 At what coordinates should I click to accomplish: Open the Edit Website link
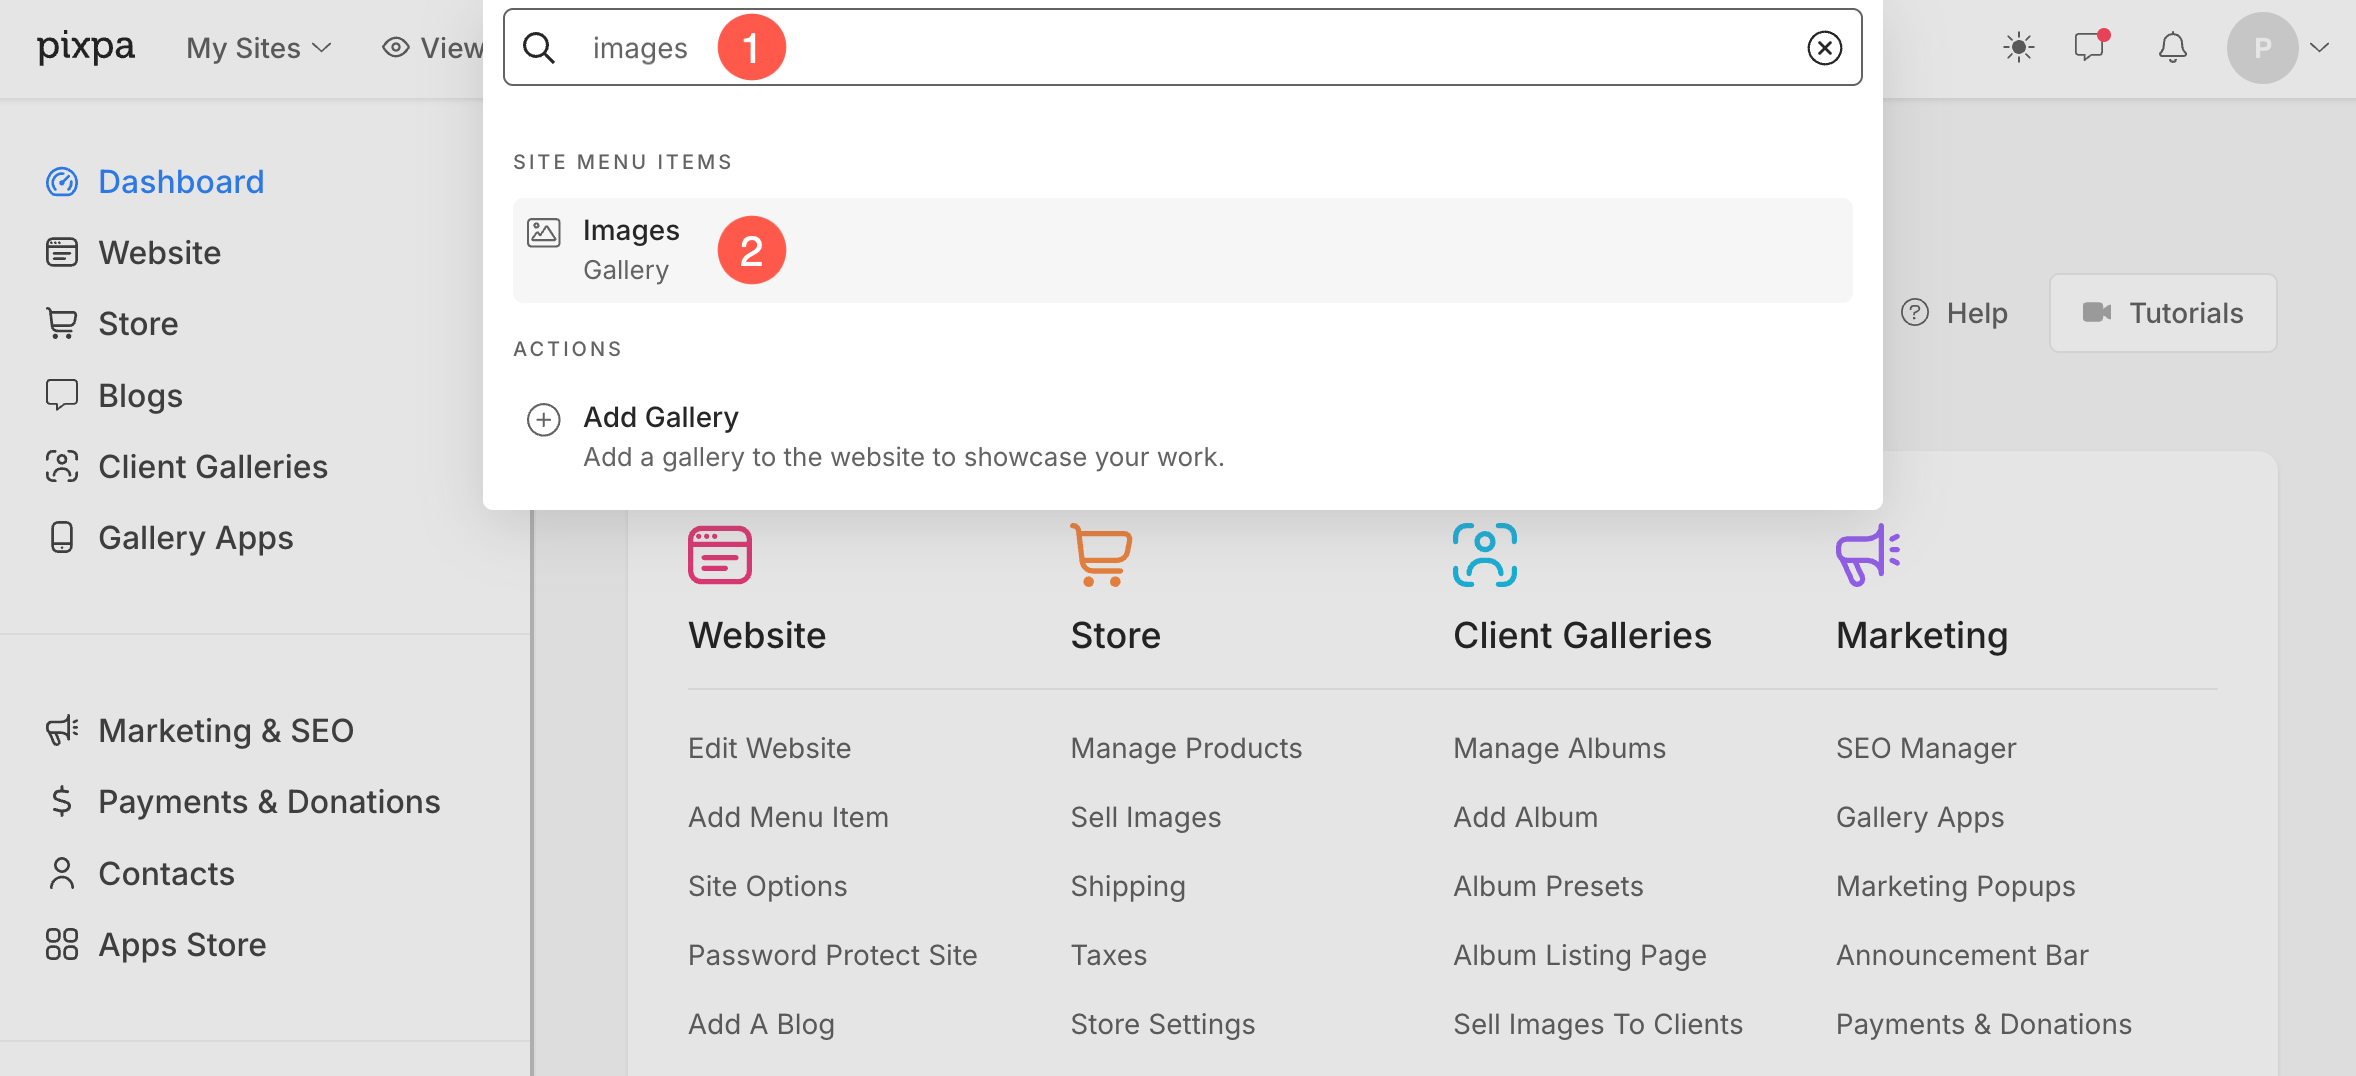point(769,748)
